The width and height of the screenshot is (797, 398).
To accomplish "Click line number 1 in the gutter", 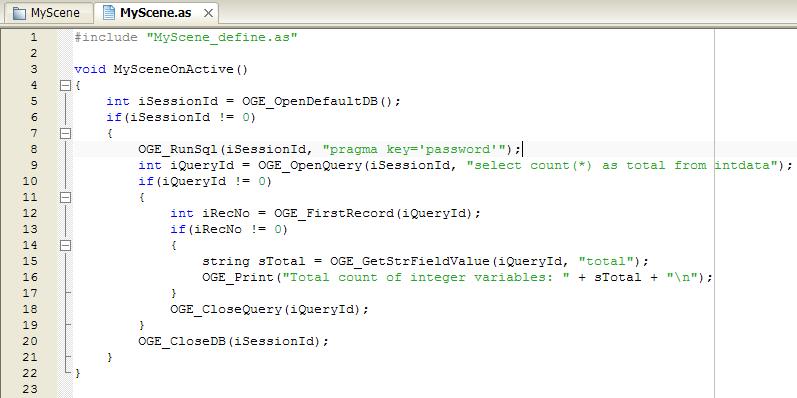I will pos(34,37).
